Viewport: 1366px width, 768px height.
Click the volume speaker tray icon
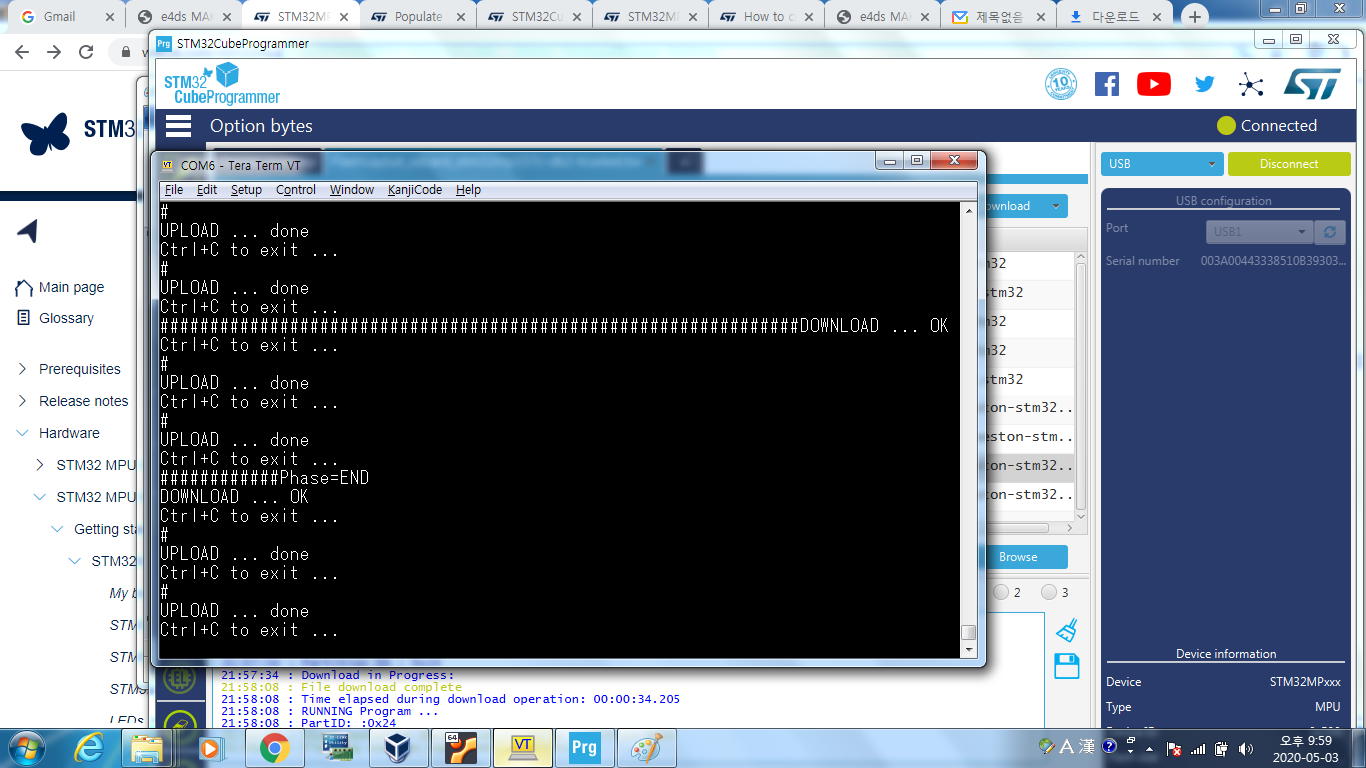[1246, 748]
